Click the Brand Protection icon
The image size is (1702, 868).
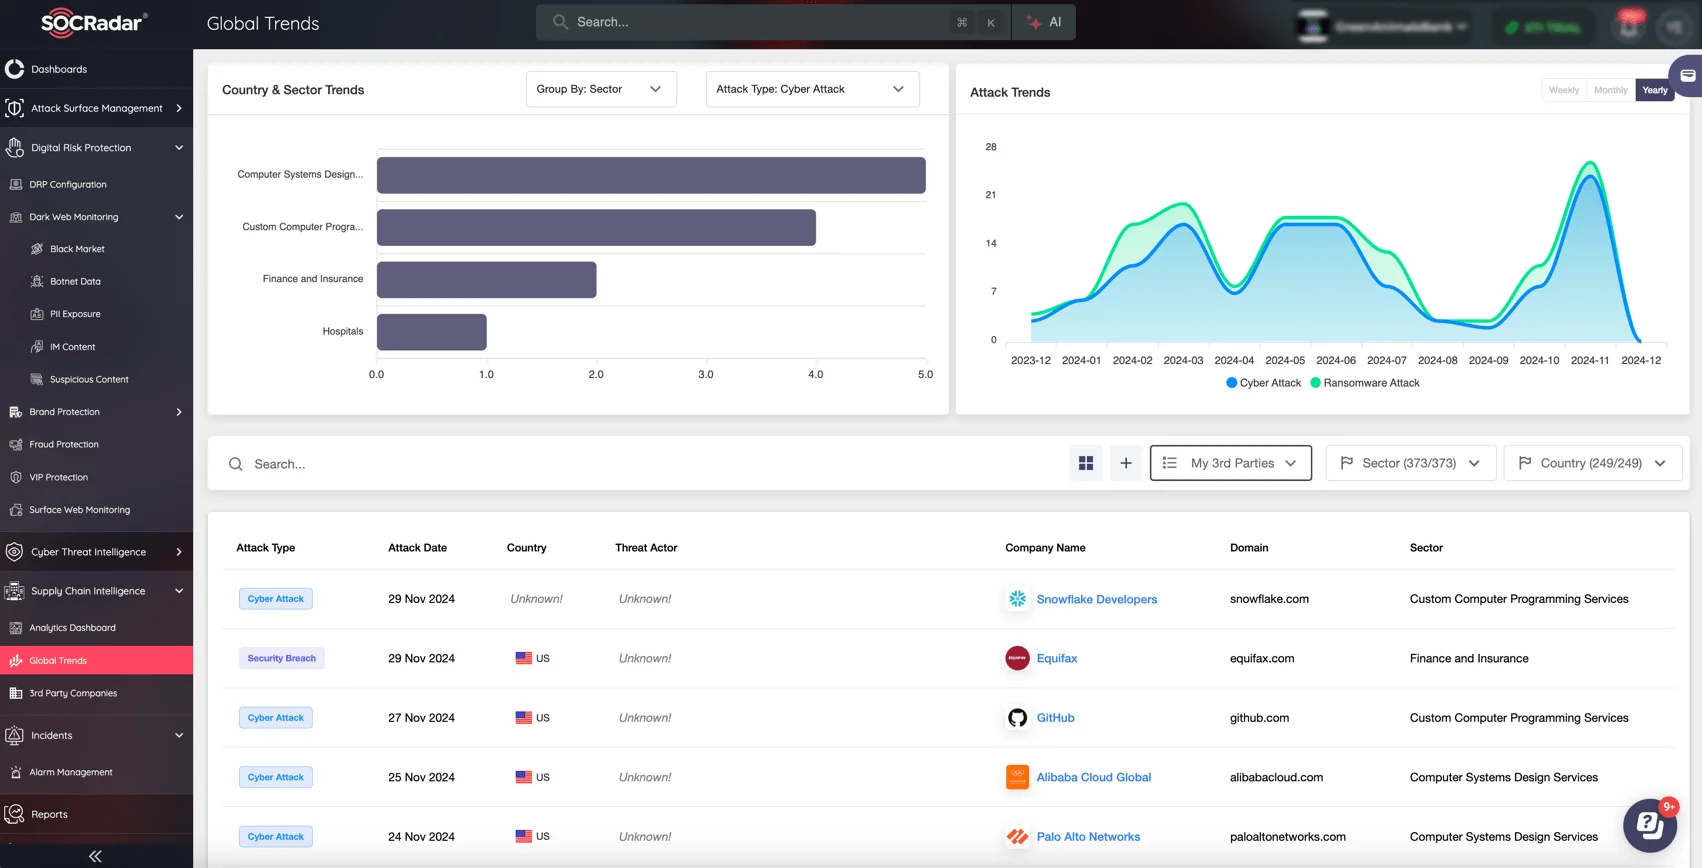click(x=16, y=412)
